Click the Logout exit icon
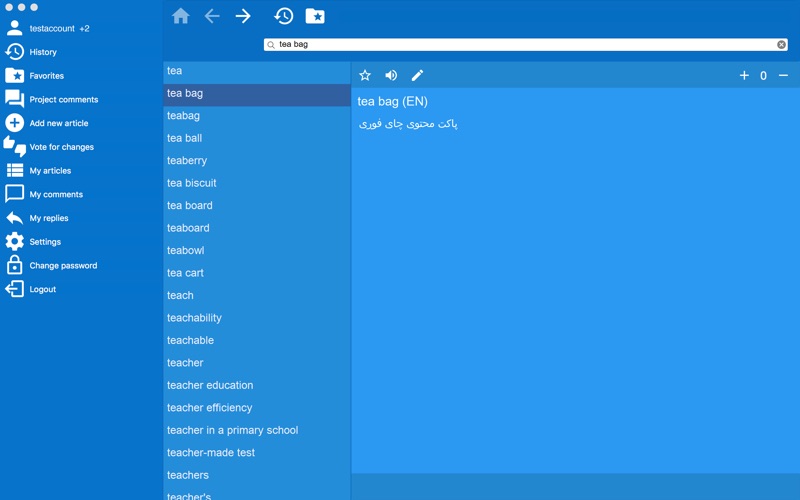Screen dimensions: 800x500 [14, 289]
